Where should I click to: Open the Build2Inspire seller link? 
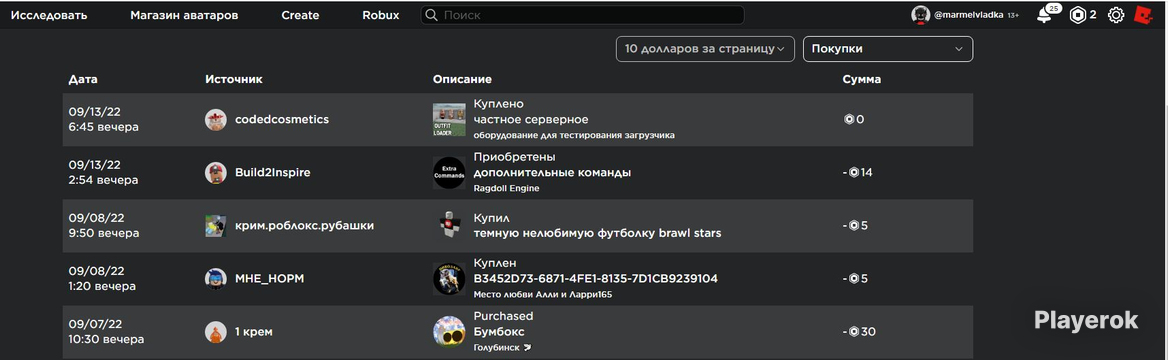273,172
